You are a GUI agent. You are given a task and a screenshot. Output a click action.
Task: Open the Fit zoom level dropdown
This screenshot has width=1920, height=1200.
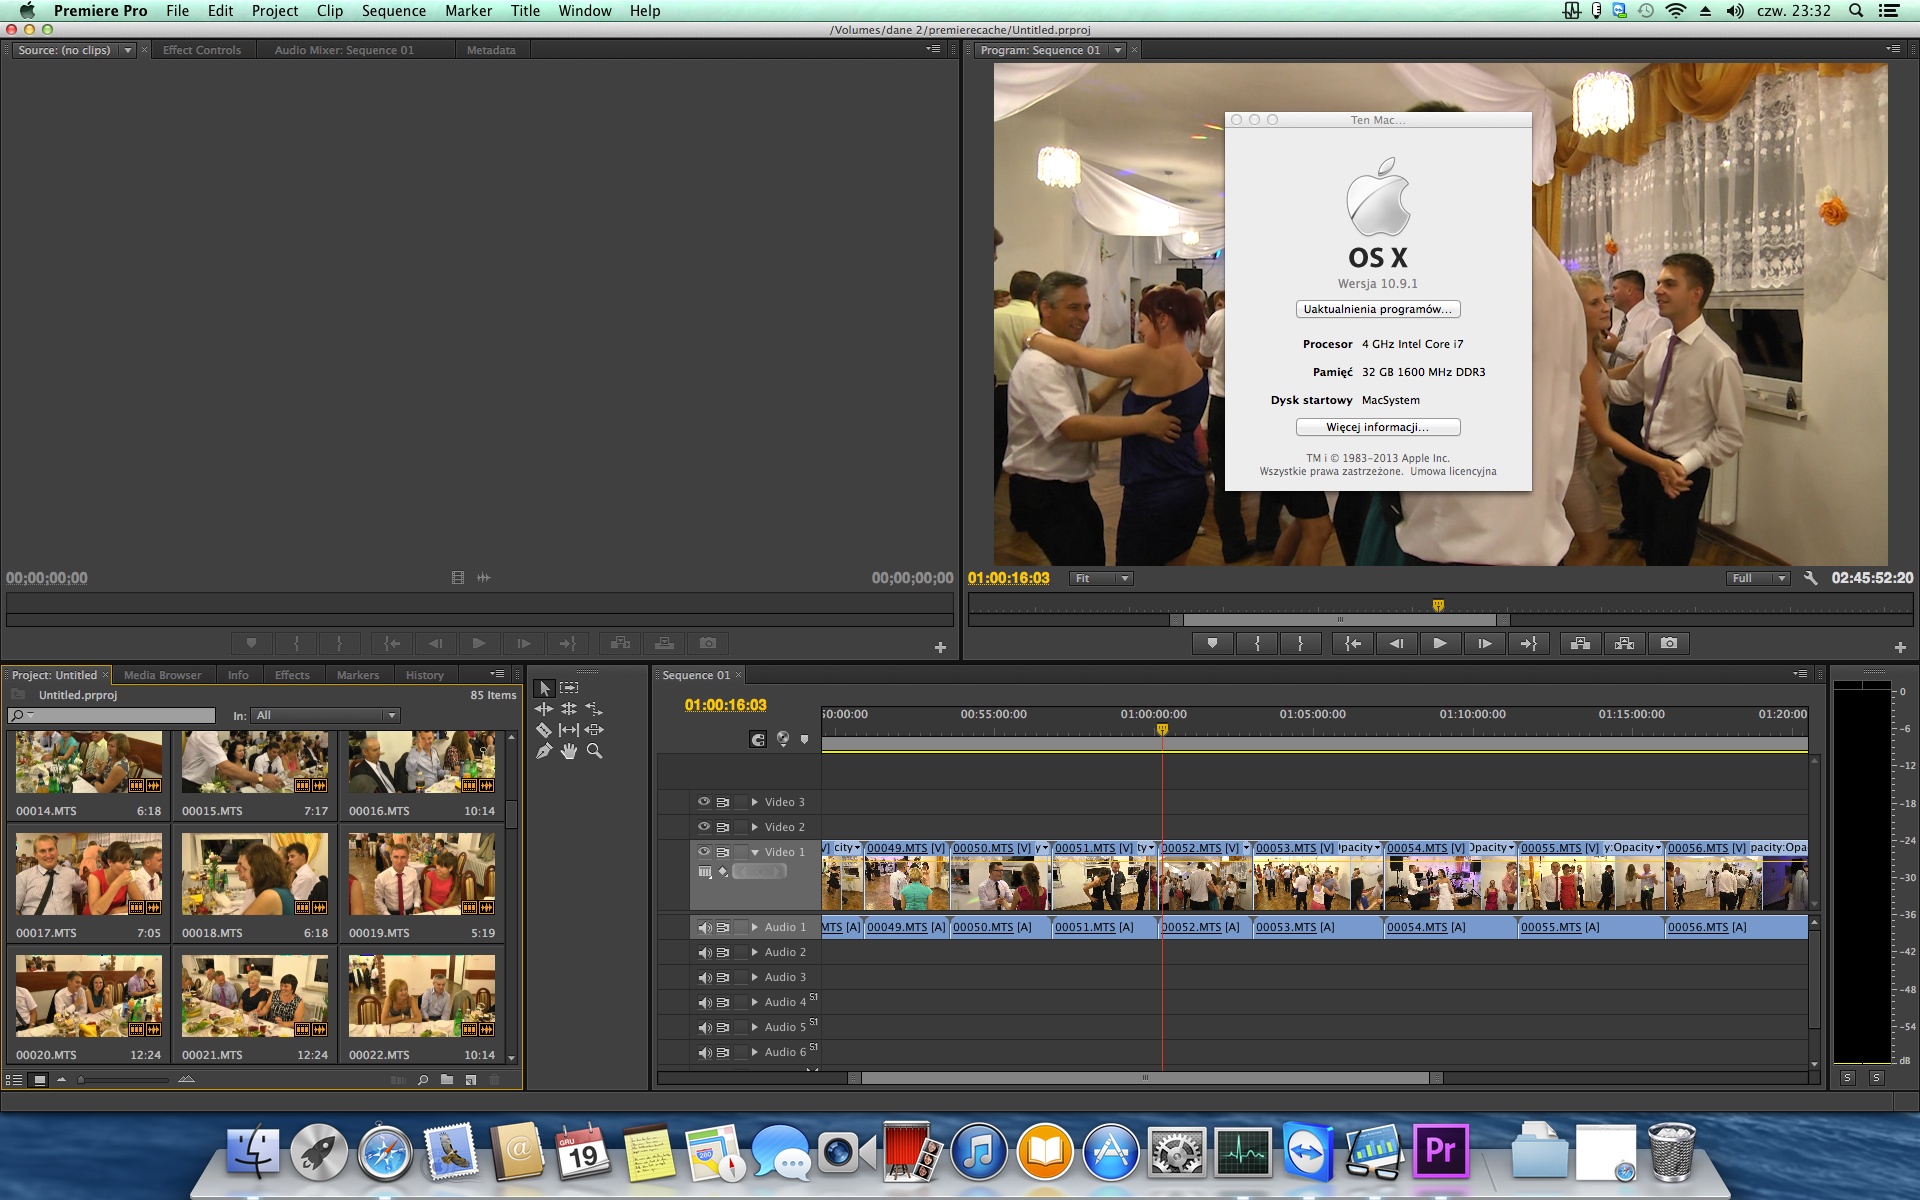click(1100, 578)
